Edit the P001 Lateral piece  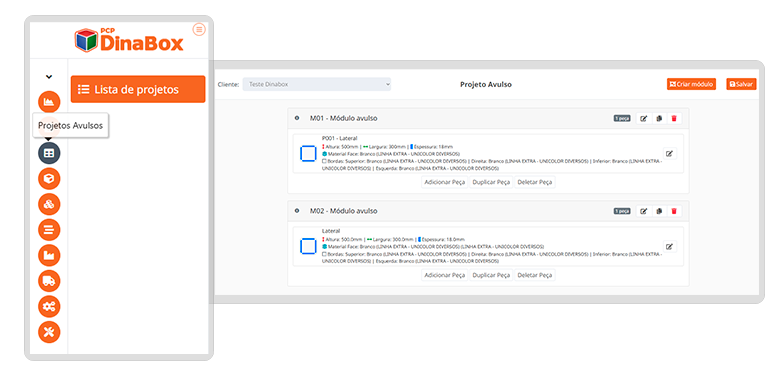(670, 154)
